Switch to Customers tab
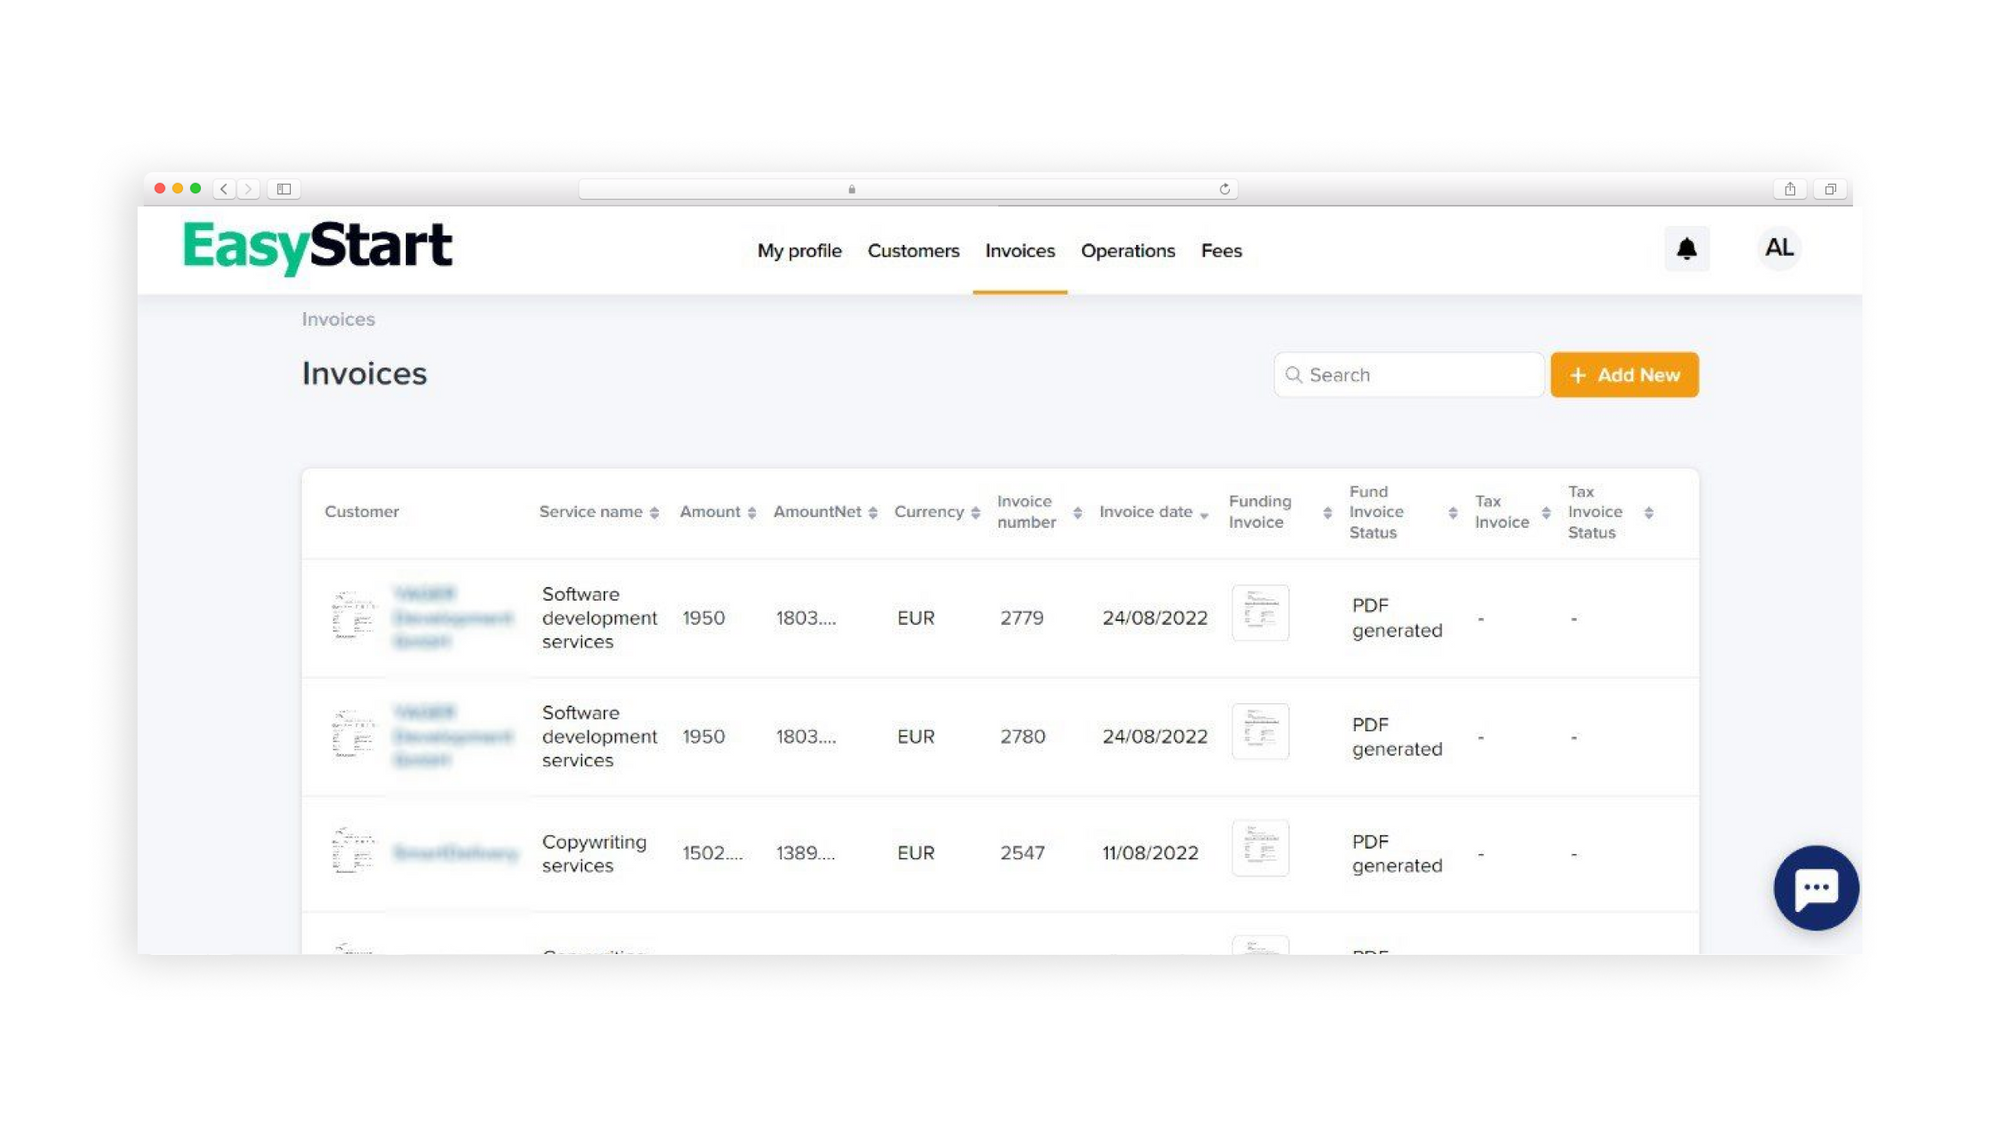Viewport: 2000px width, 1127px height. pos(913,251)
